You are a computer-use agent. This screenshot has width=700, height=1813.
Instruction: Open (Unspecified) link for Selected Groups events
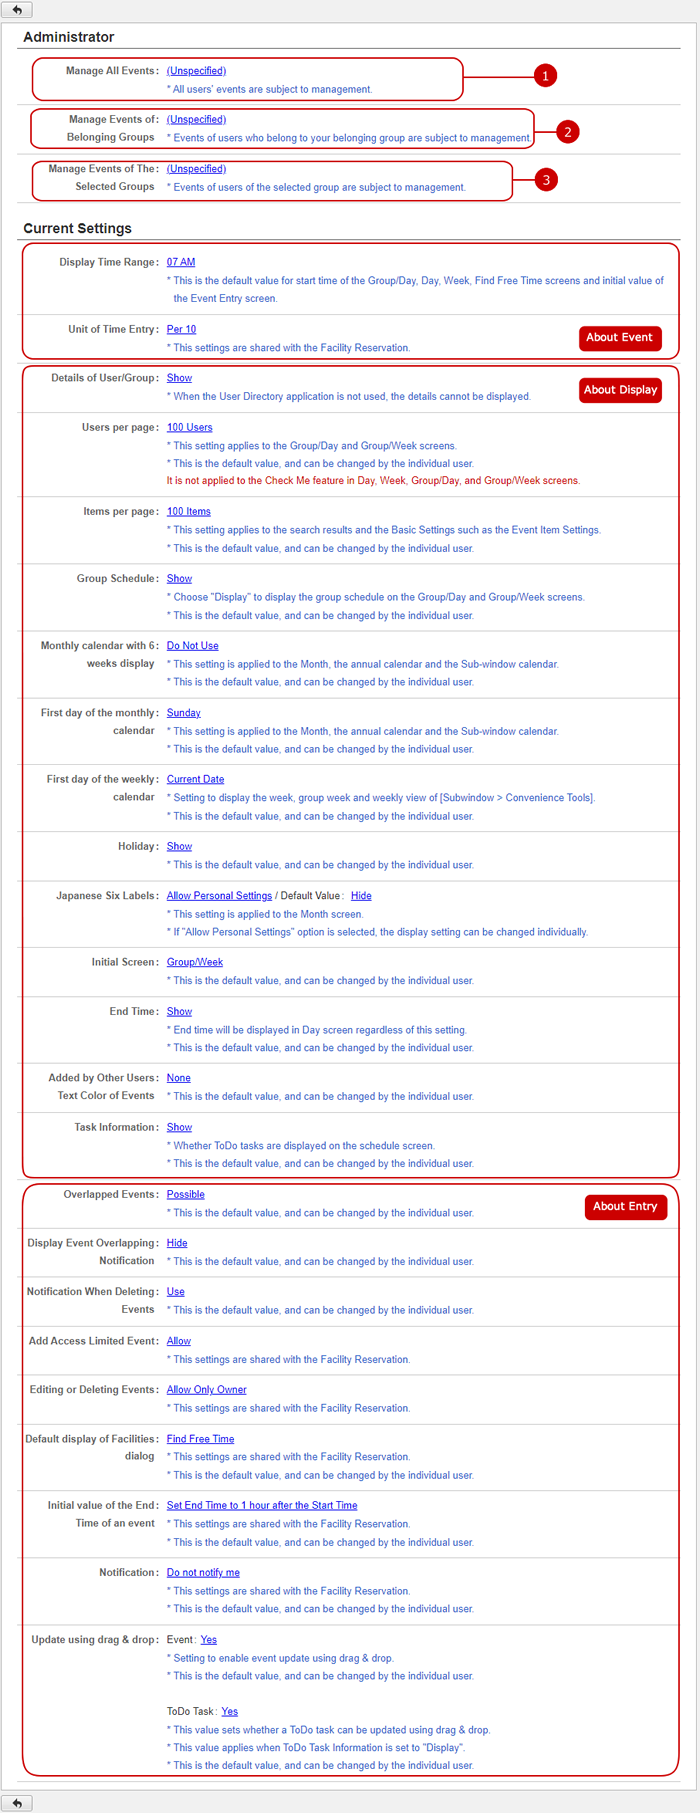(196, 169)
